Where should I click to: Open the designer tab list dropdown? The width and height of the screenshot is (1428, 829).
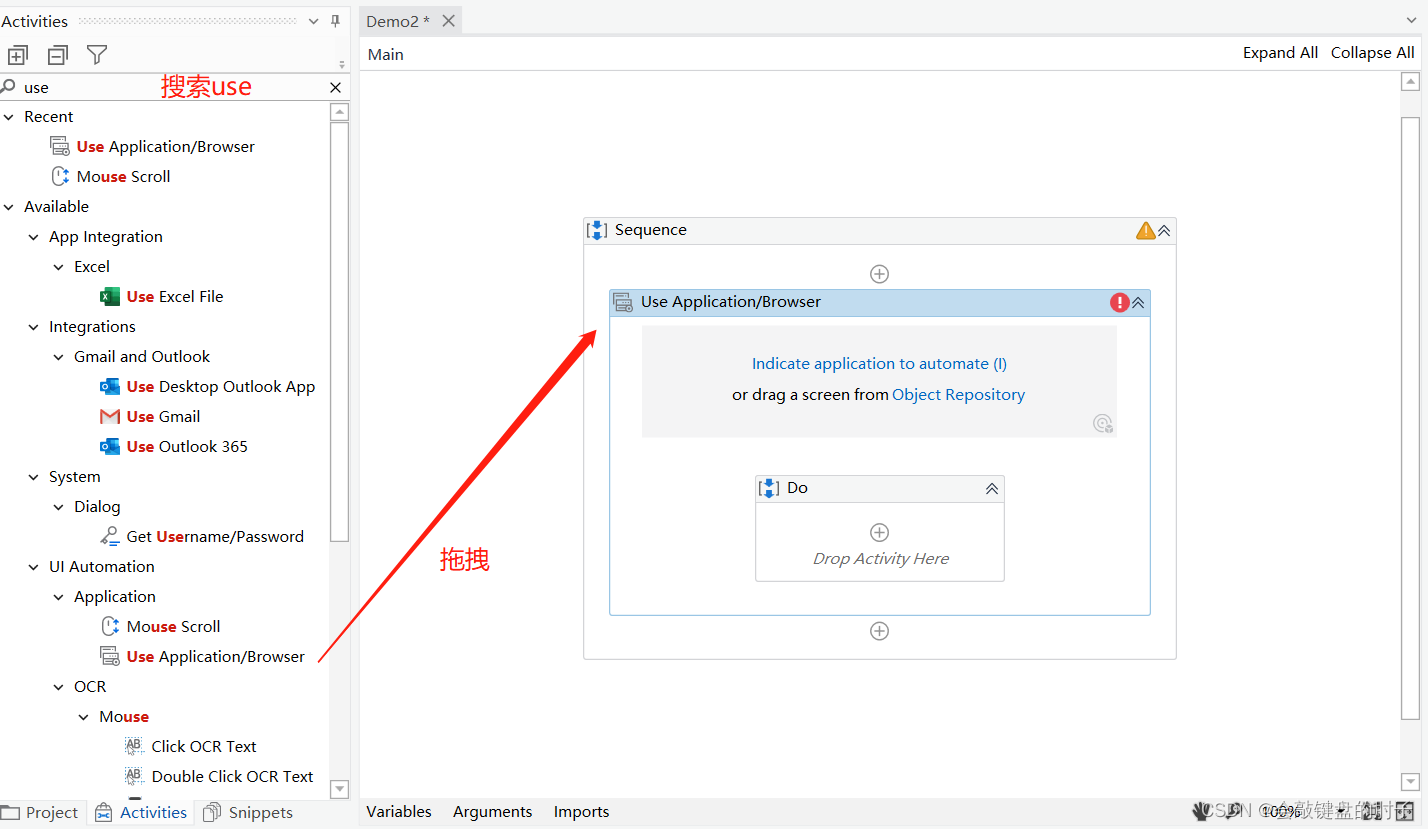pyautogui.click(x=1411, y=21)
